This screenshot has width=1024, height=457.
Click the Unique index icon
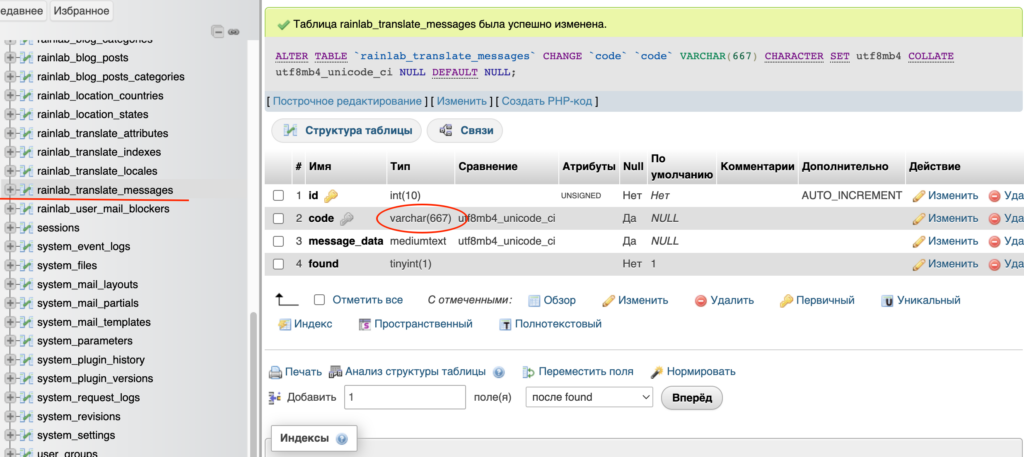(887, 300)
